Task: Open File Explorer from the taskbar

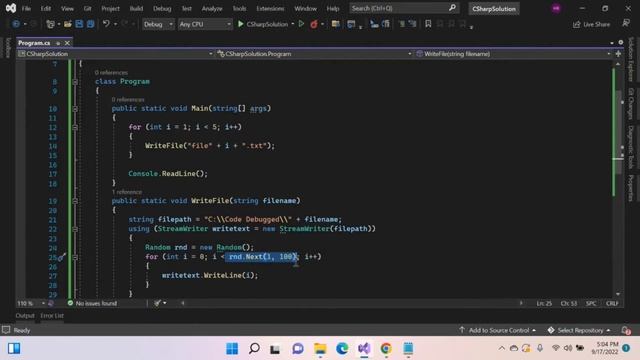Action: [320, 348]
